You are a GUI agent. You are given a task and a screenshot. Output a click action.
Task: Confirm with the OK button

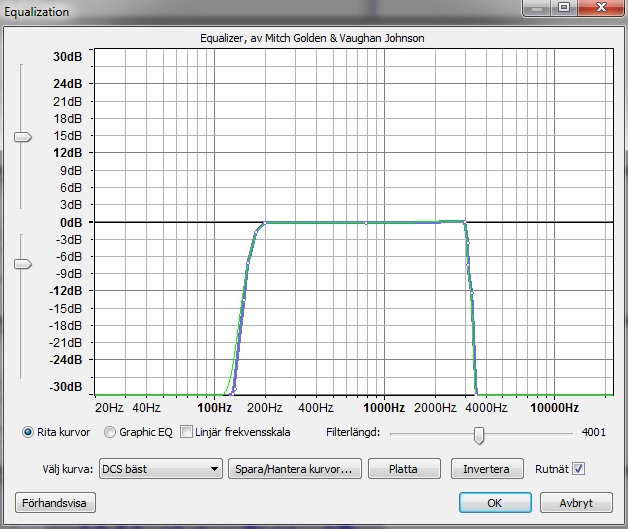[495, 503]
